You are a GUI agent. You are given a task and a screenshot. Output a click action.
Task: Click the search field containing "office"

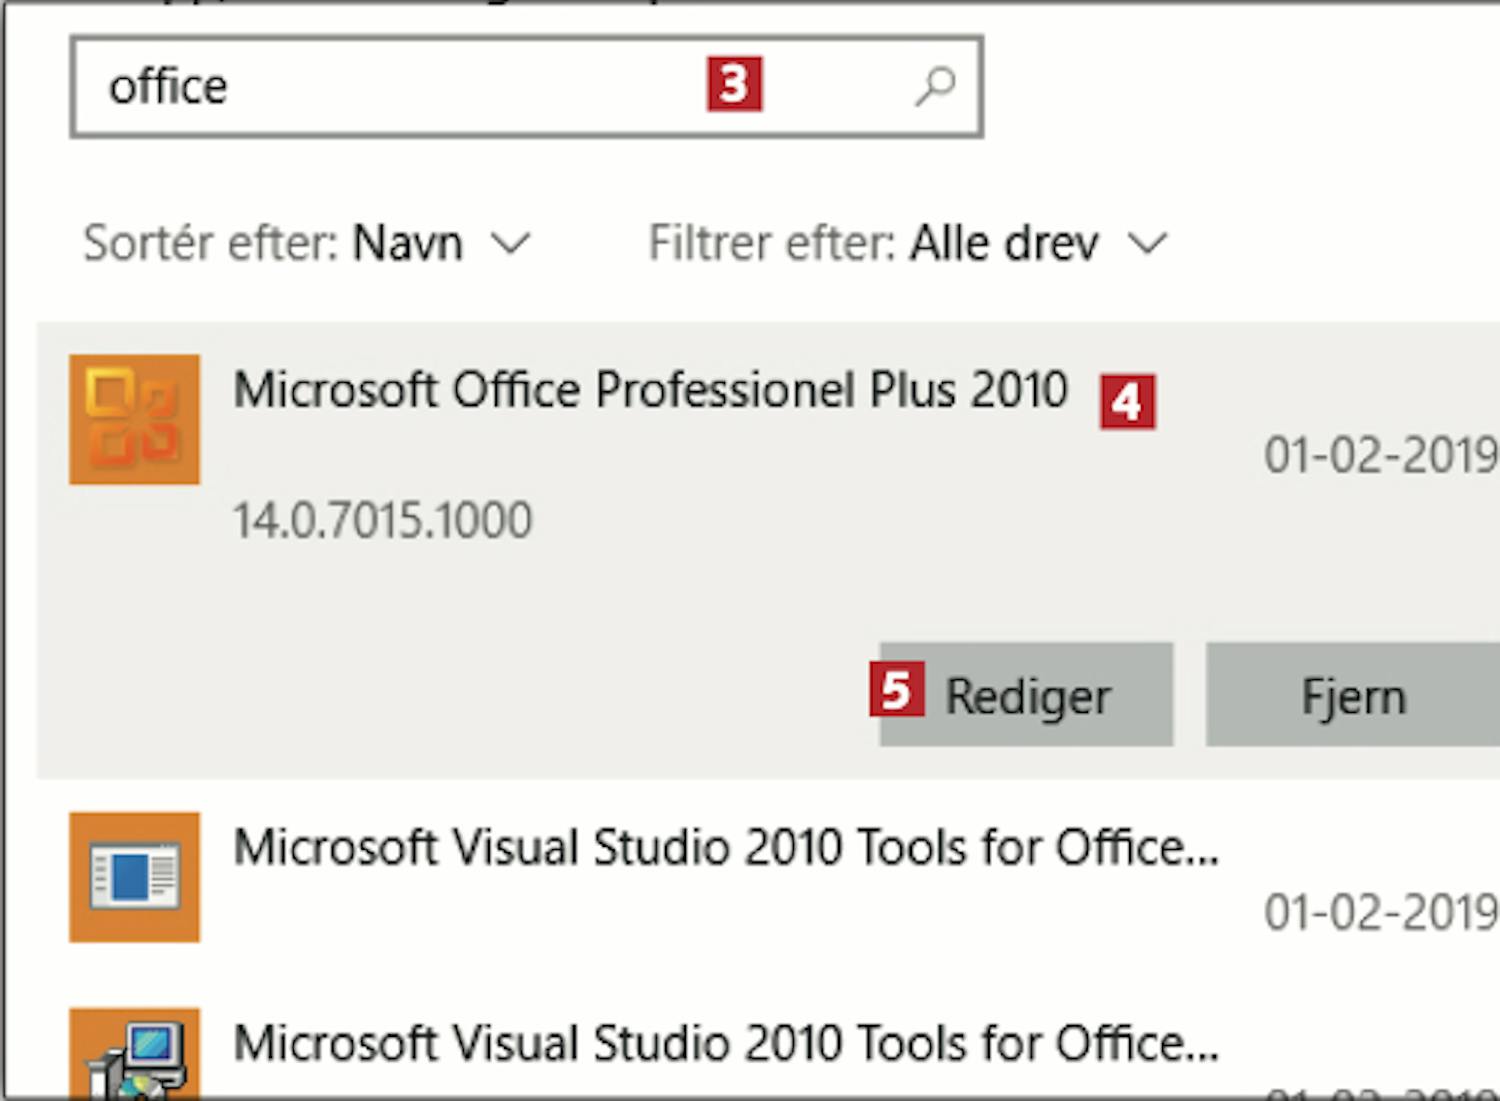tap(527, 86)
